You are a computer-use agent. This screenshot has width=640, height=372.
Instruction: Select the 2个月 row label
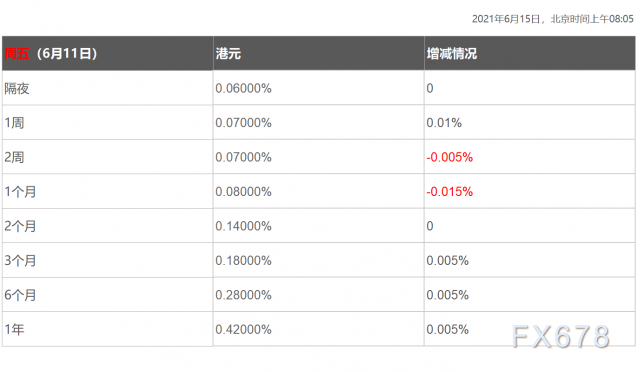click(20, 226)
